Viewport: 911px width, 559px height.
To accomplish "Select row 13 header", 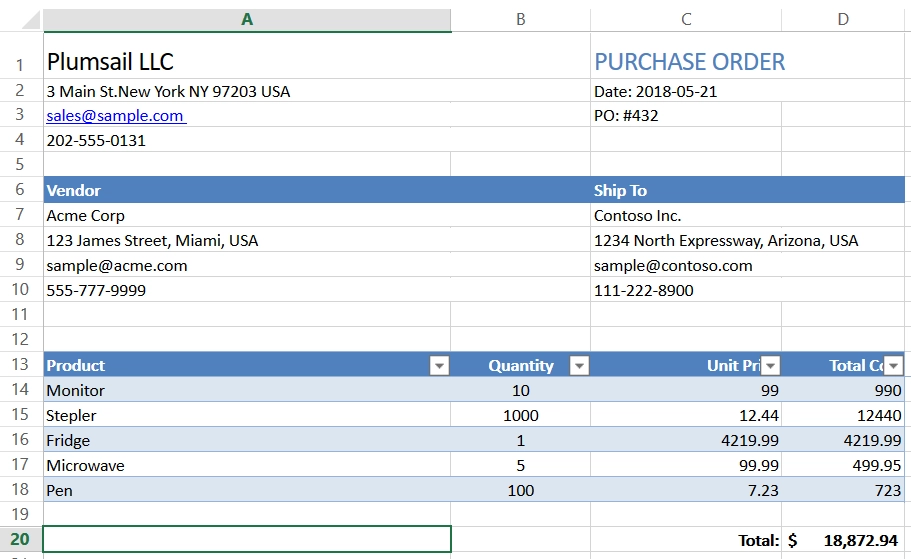I will pyautogui.click(x=20, y=364).
